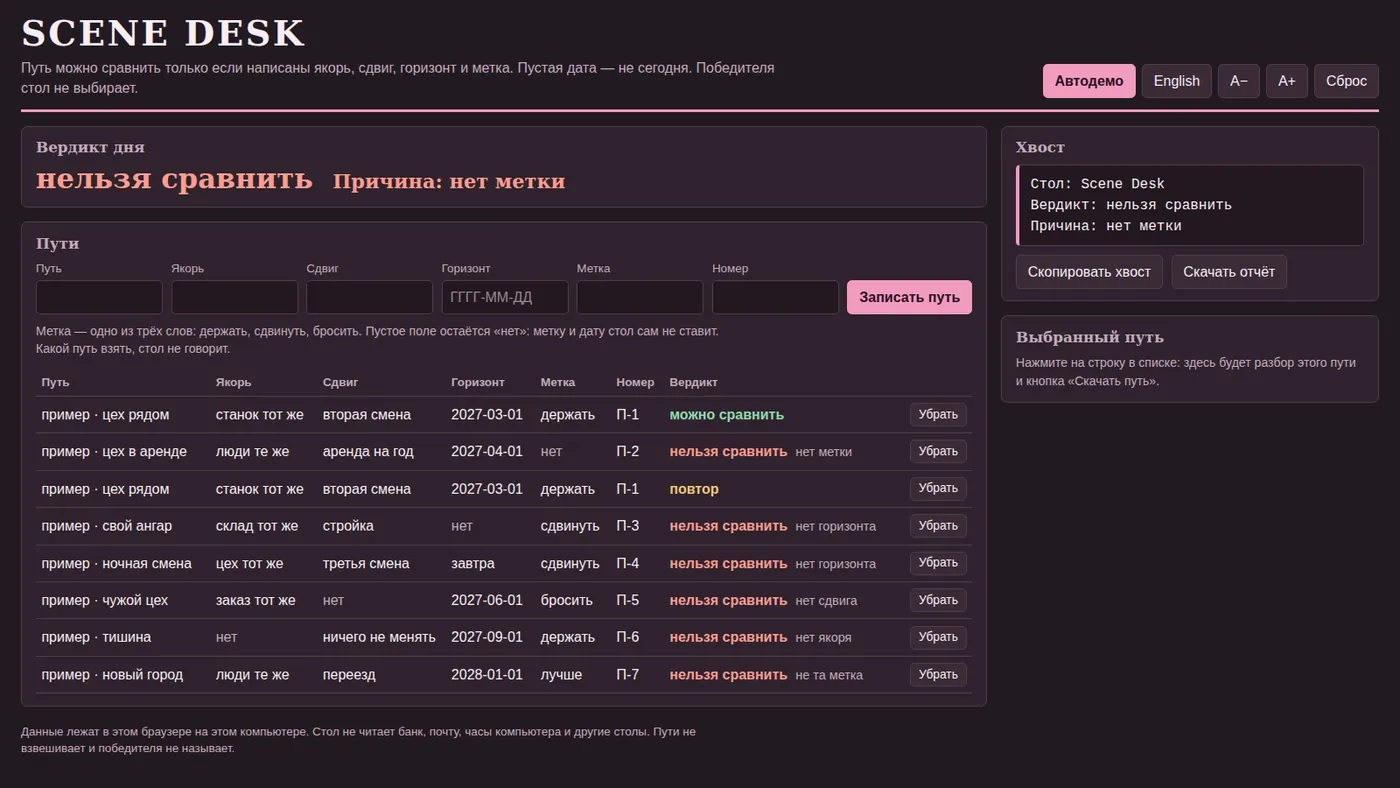Focus the Якорь input field

tap(235, 297)
